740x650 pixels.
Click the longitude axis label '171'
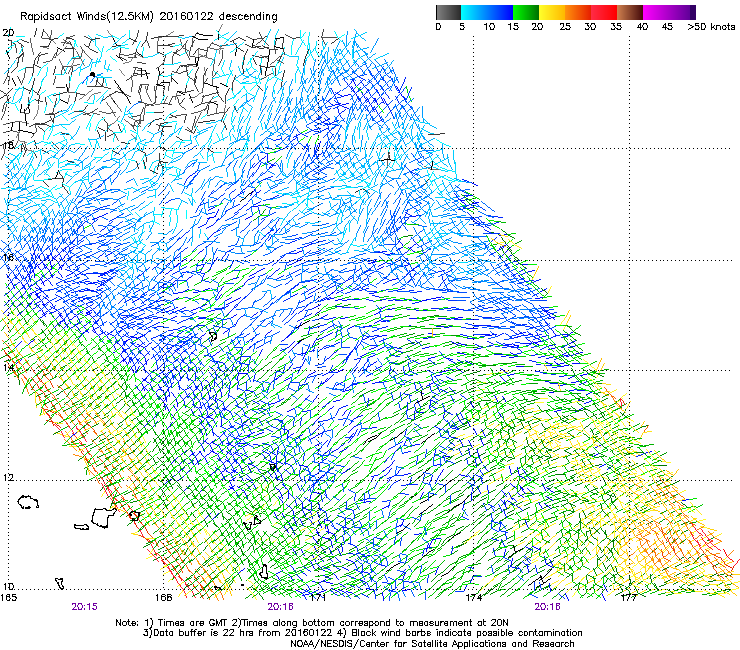tap(318, 598)
